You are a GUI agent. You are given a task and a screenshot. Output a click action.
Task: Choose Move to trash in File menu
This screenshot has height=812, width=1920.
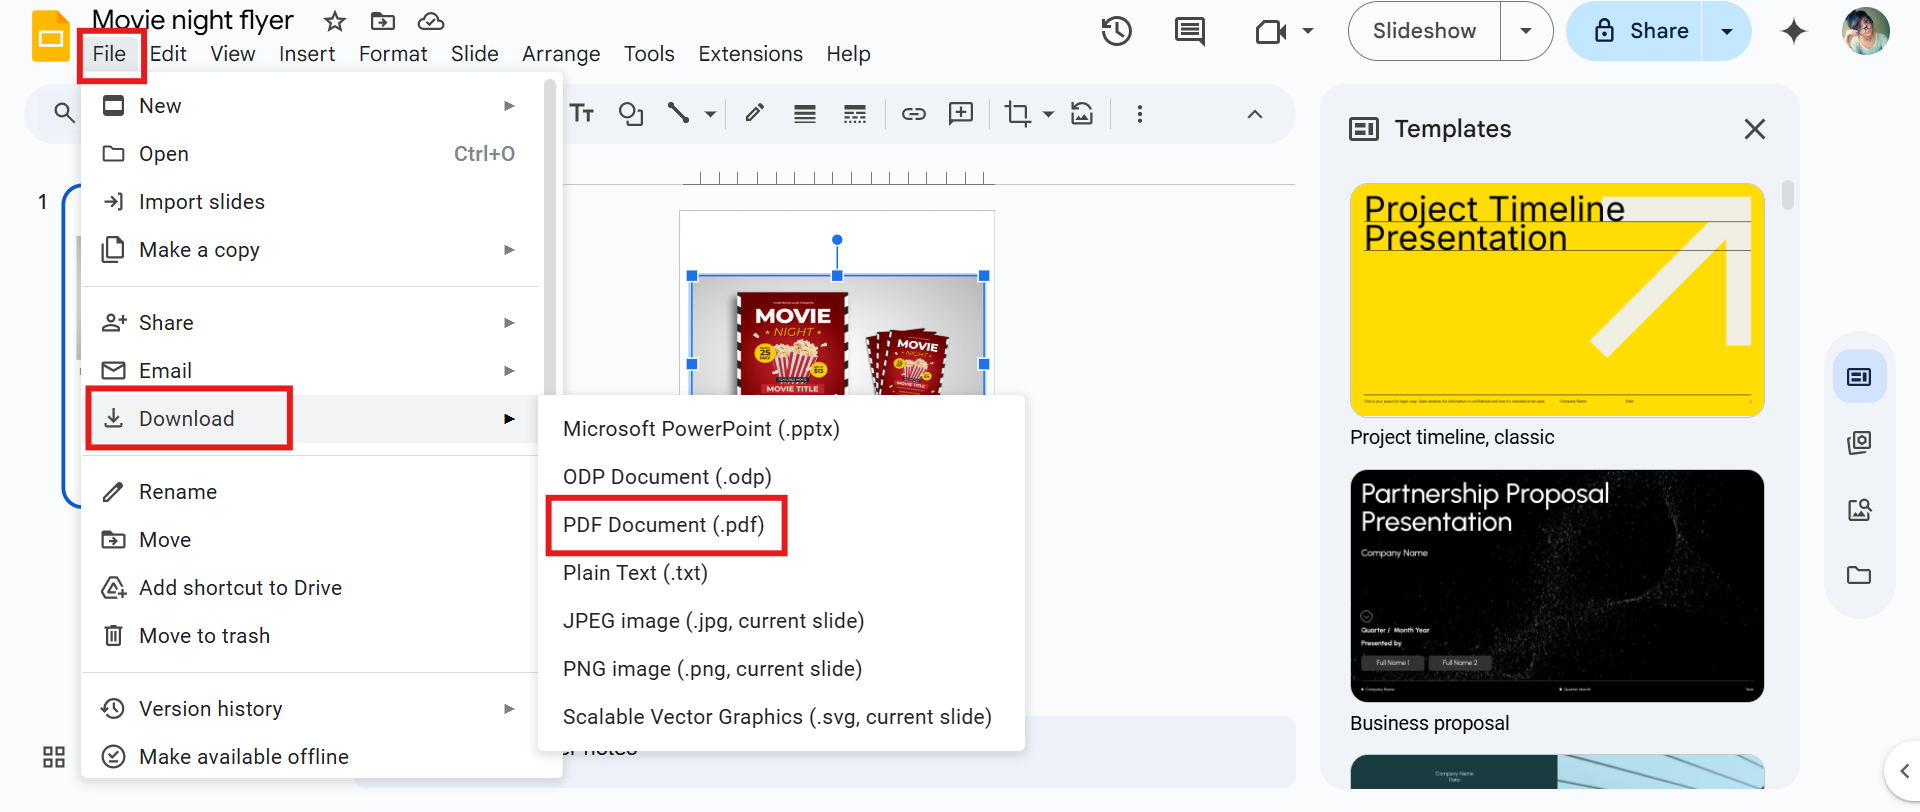click(x=310, y=636)
